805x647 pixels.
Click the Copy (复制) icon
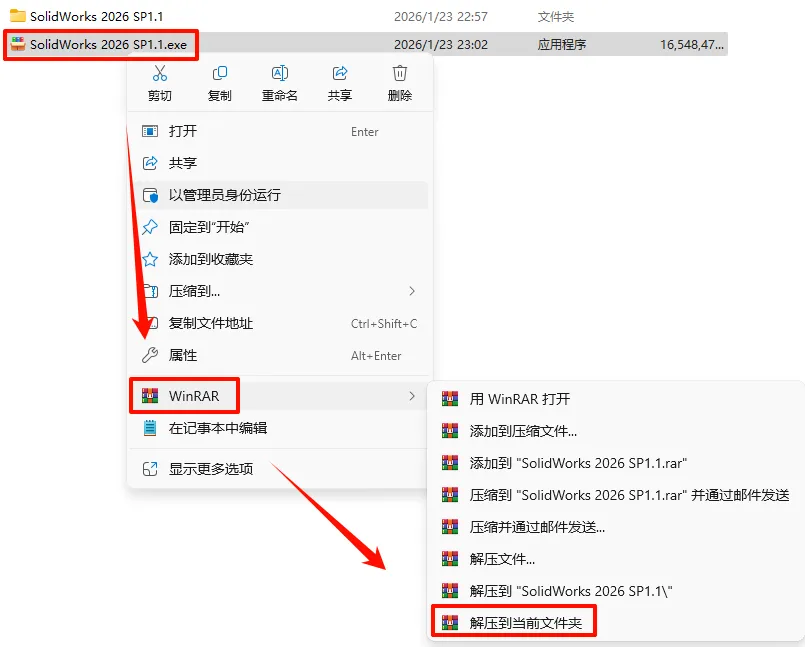(x=220, y=73)
